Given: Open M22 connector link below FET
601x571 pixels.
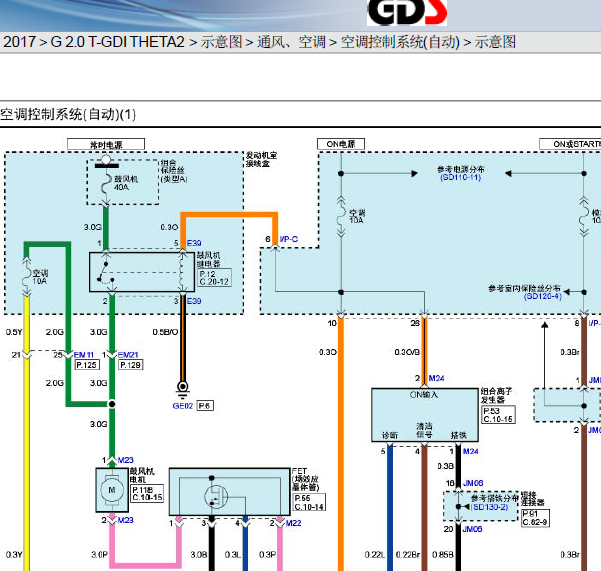Looking at the screenshot, I should point(293,523).
